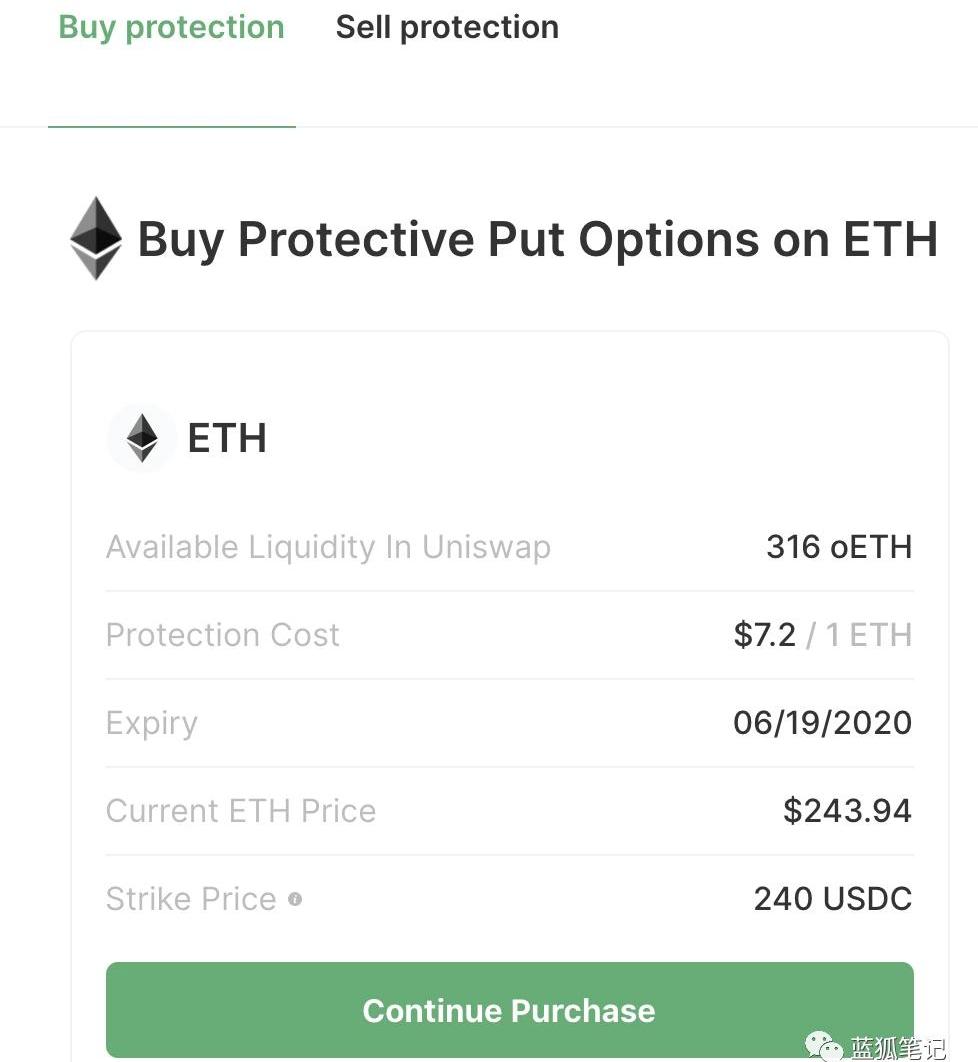Image resolution: width=978 pixels, height=1062 pixels.
Task: Select the $7.2 protection cost value
Action: coord(765,635)
